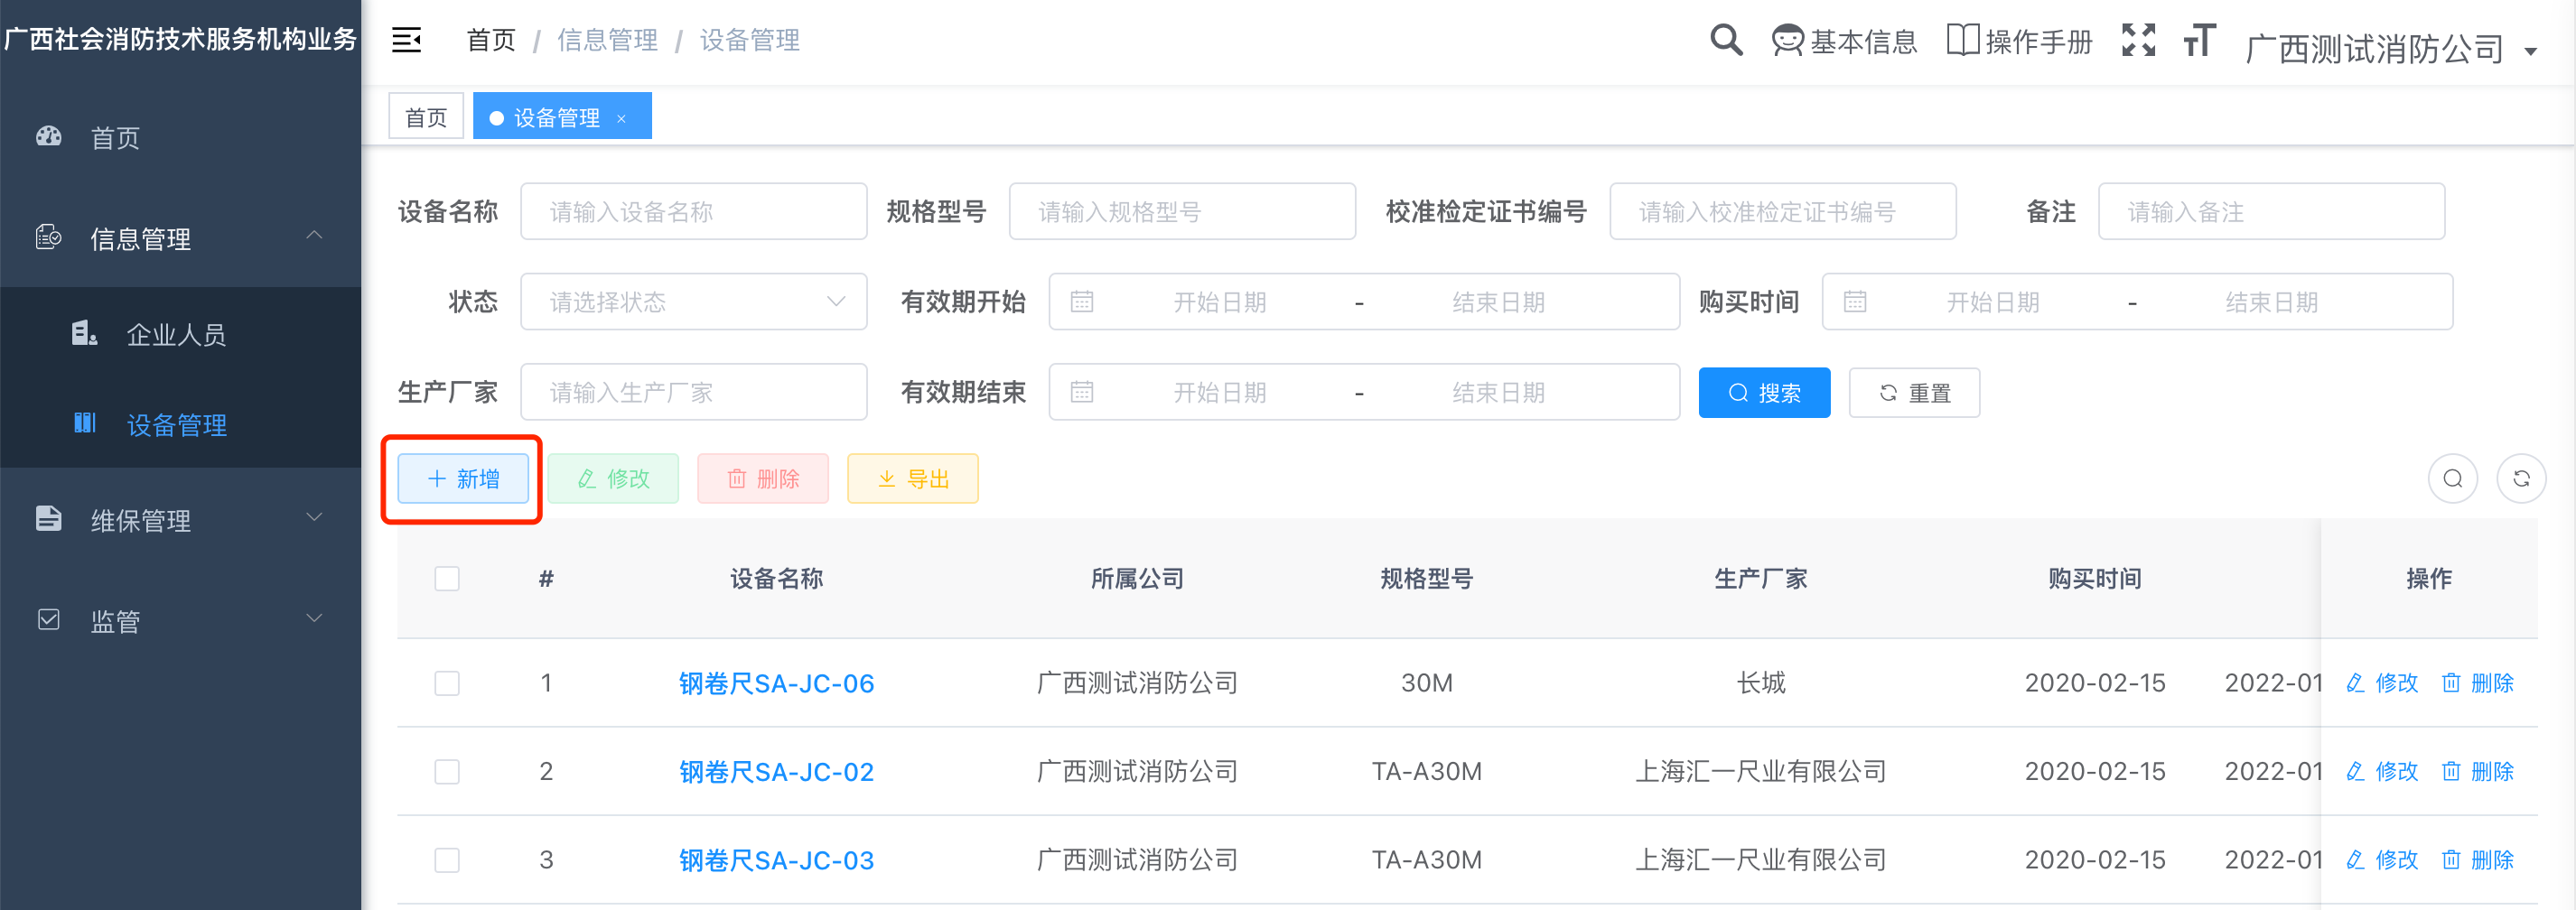Click the 删除 action for 钢卷尺SA-JC-02
This screenshot has width=2576, height=910.
click(x=2477, y=771)
